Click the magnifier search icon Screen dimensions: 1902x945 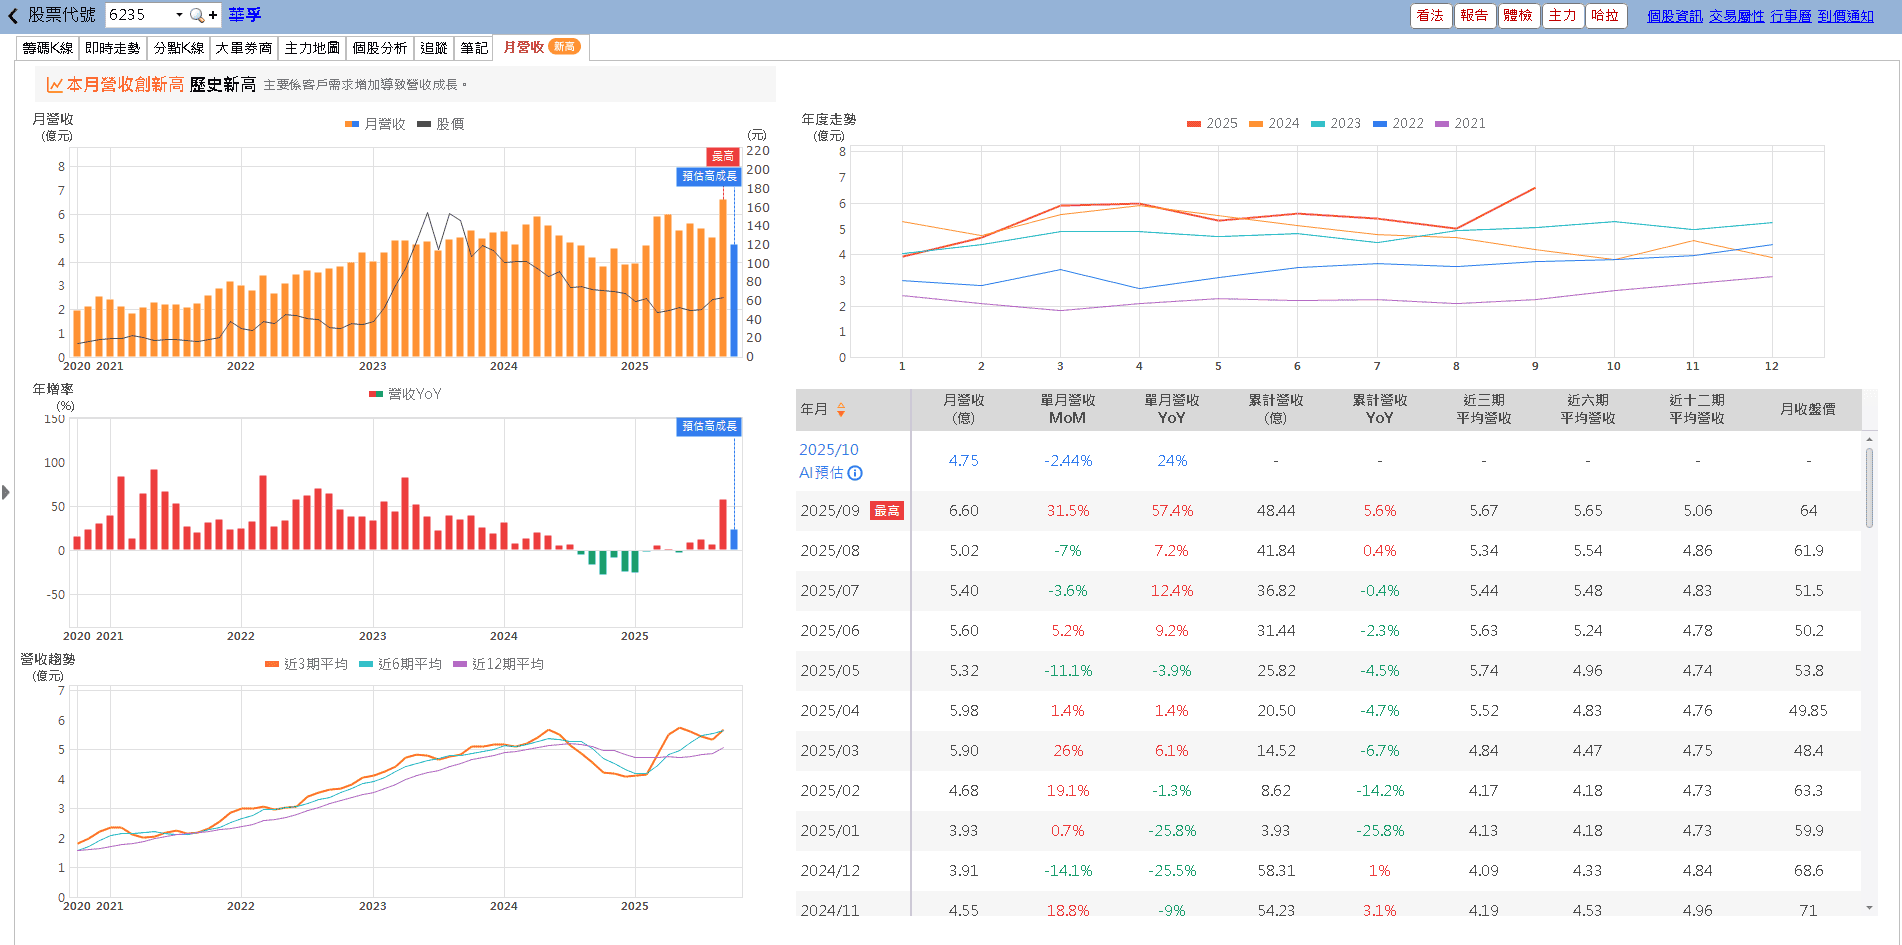(x=196, y=15)
